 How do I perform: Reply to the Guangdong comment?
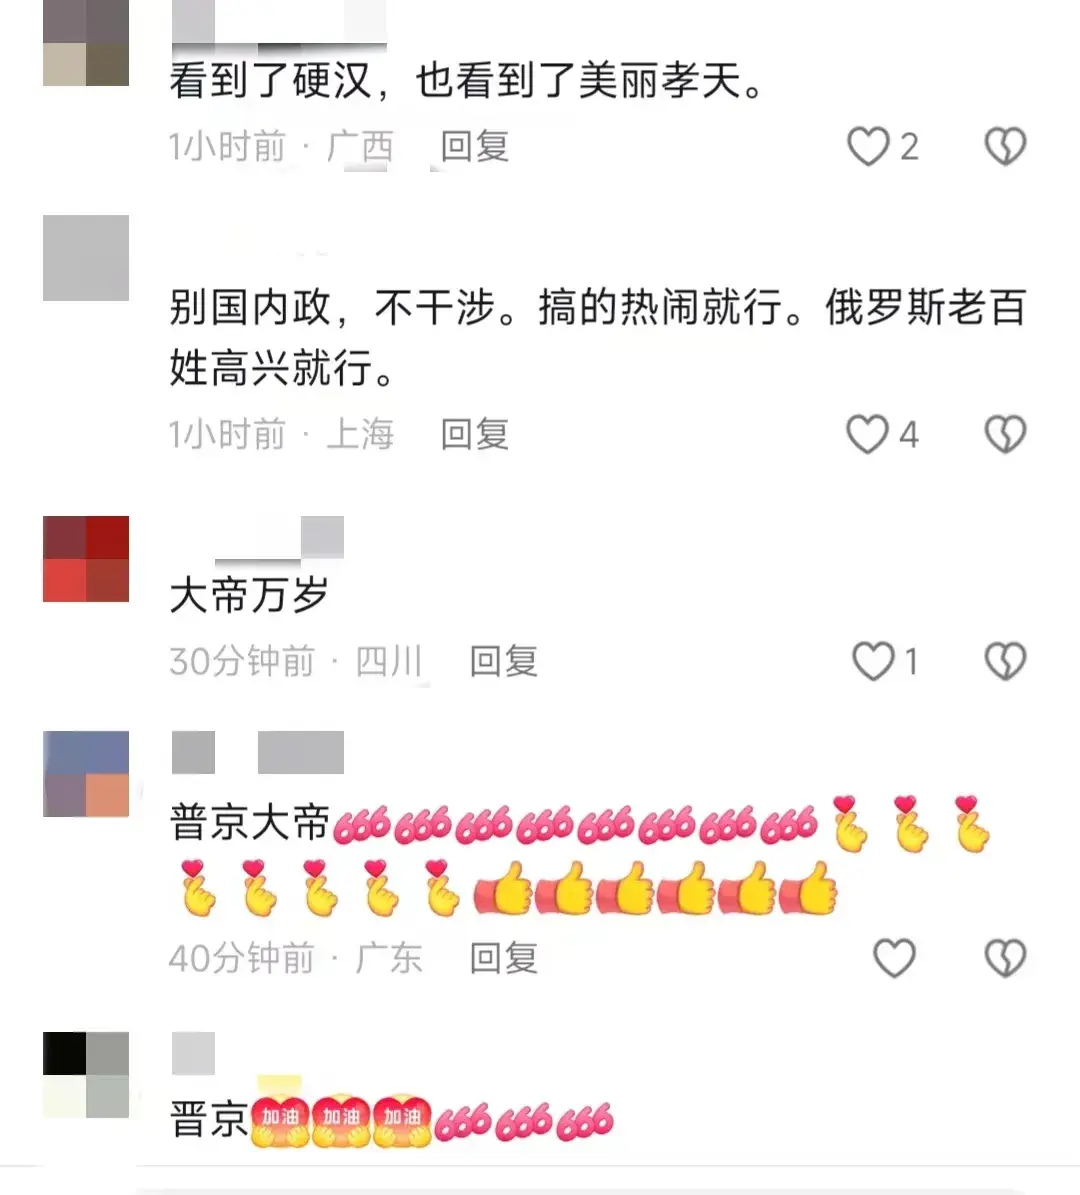504,958
